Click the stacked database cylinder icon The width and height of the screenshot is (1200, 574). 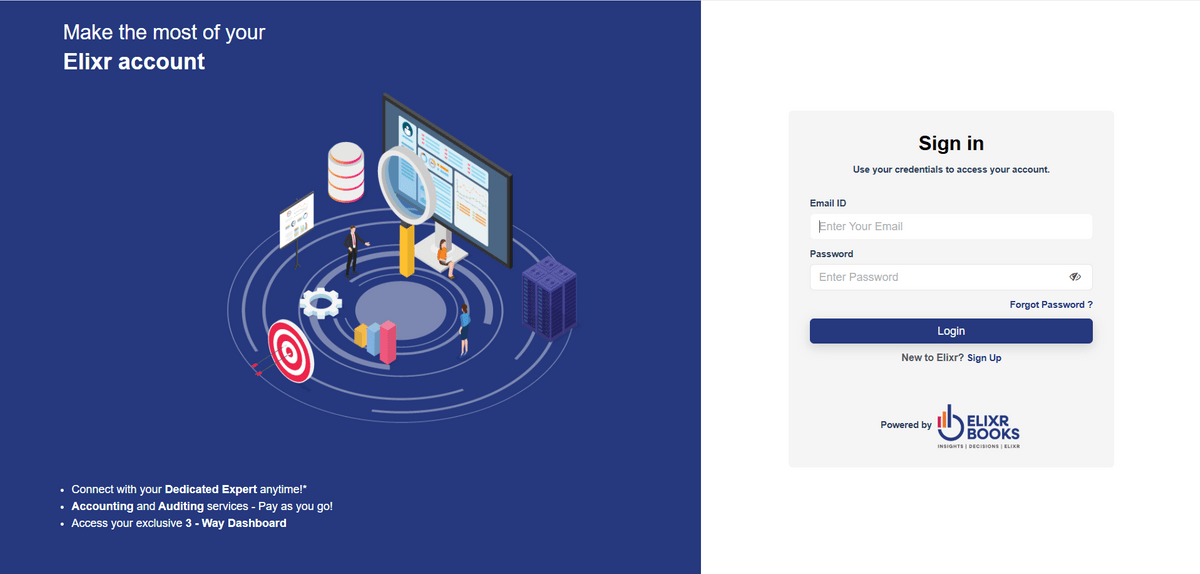pos(345,172)
